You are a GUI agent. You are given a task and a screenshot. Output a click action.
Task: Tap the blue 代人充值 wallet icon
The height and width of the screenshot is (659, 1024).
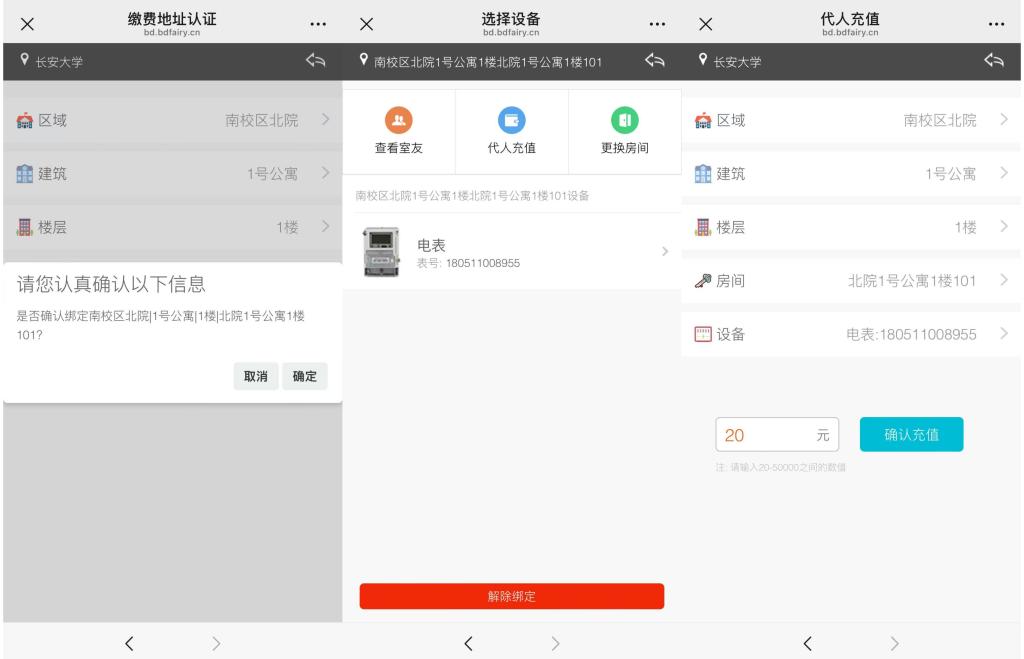click(x=511, y=121)
